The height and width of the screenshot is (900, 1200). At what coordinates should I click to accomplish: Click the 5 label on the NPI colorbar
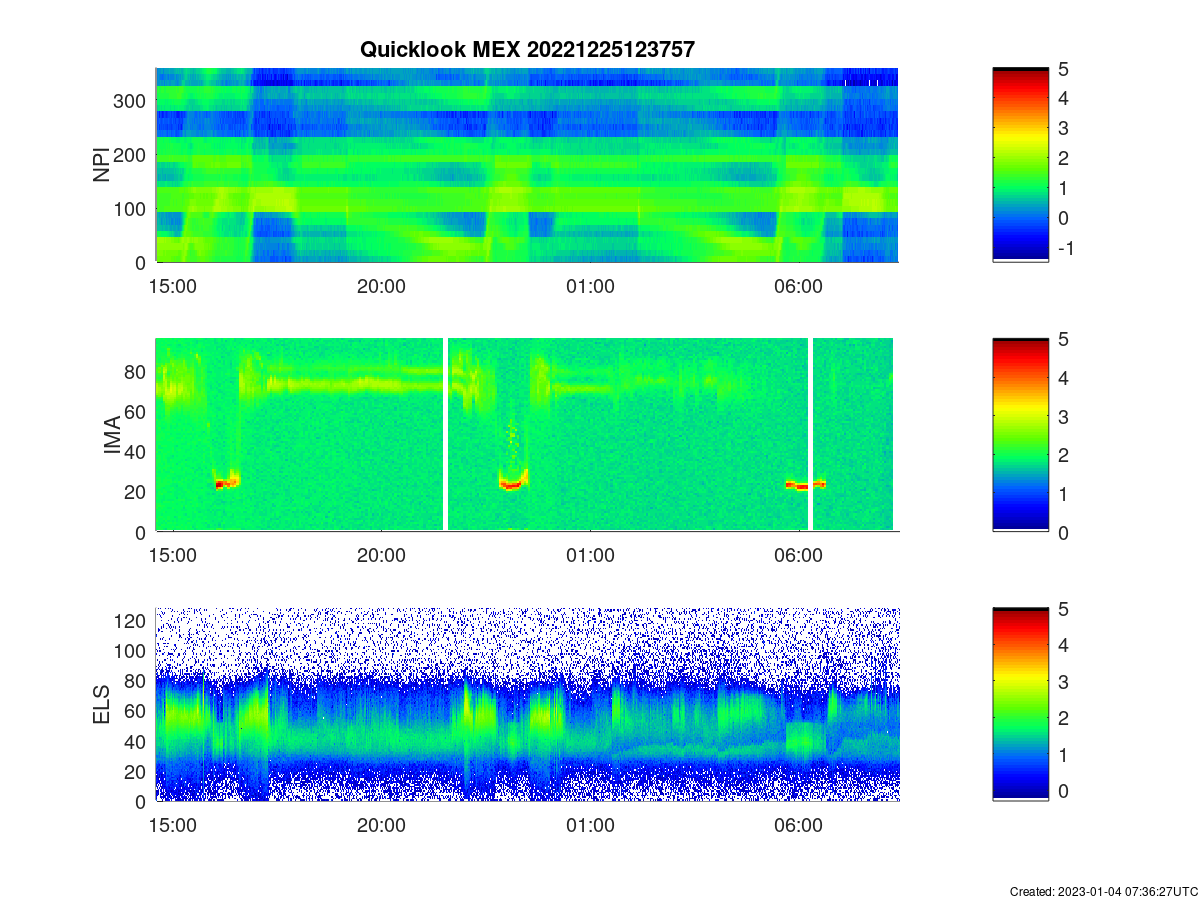pos(1063,69)
